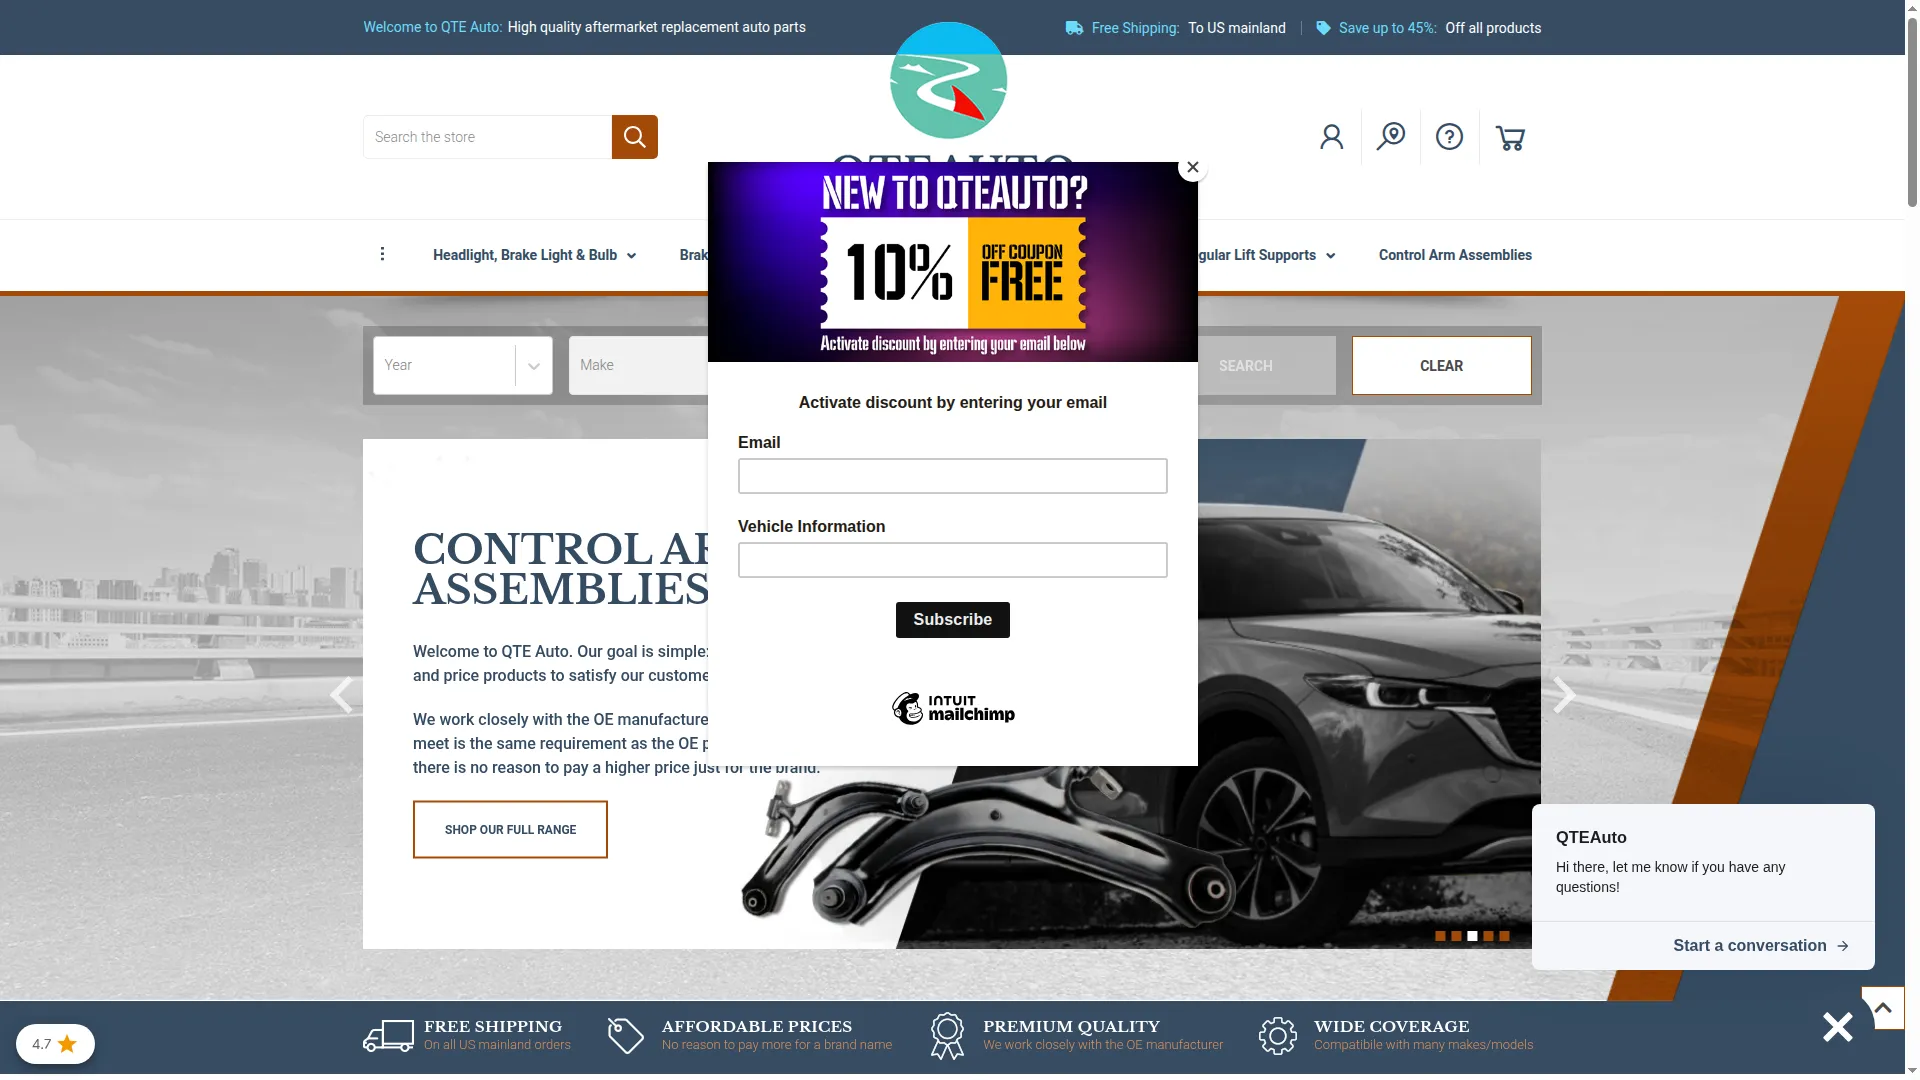Click Shop Our Full Range button
Viewport: 1920px width, 1080px height.
(510, 829)
